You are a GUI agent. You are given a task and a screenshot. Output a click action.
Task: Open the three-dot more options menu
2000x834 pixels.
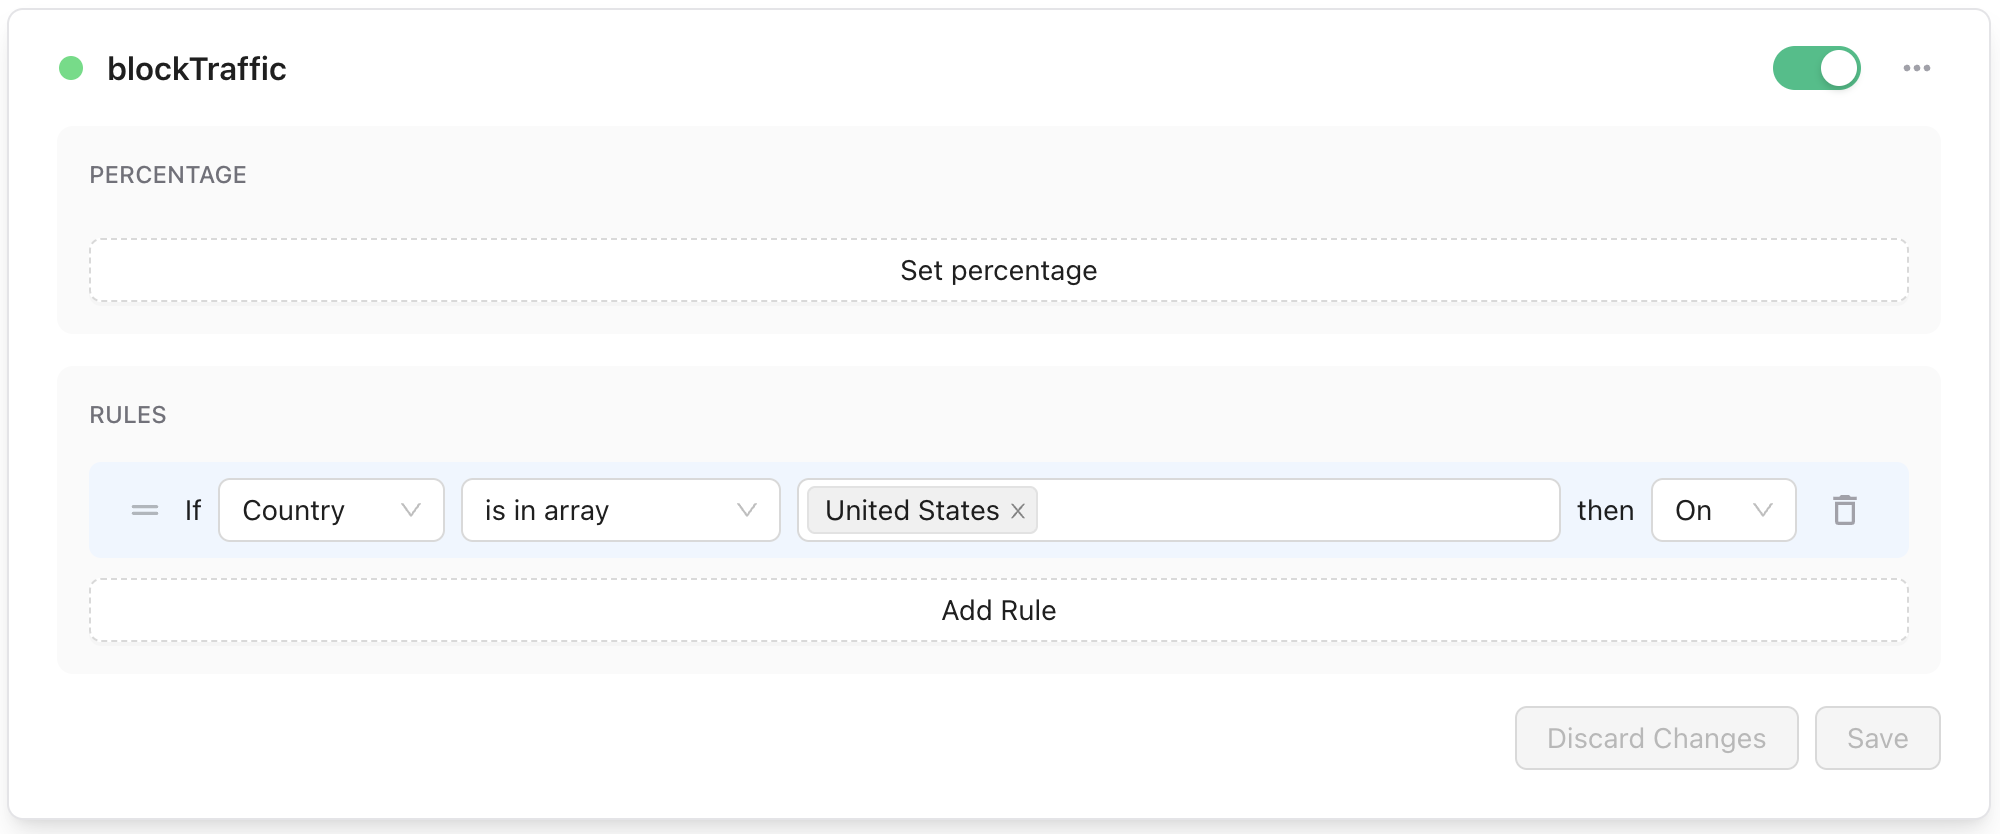click(1916, 68)
